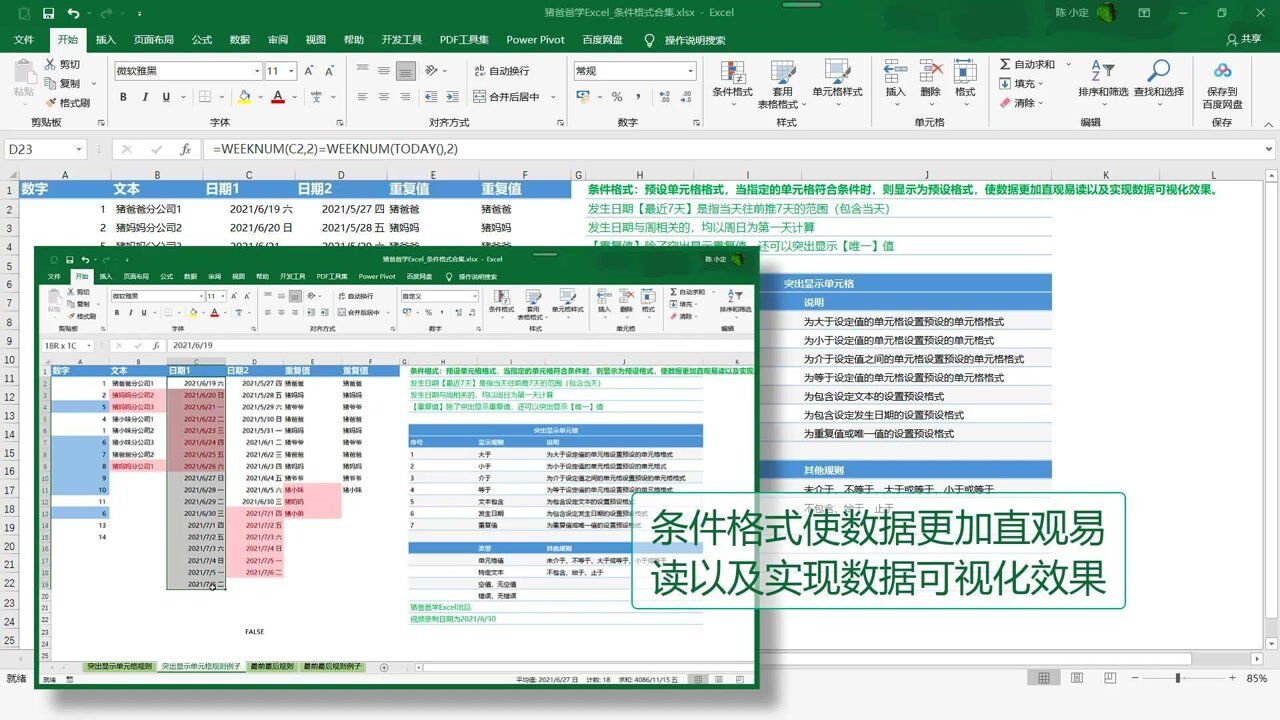The image size is (1280, 720).
Task: Toggle Underline formatting
Action: point(167,97)
